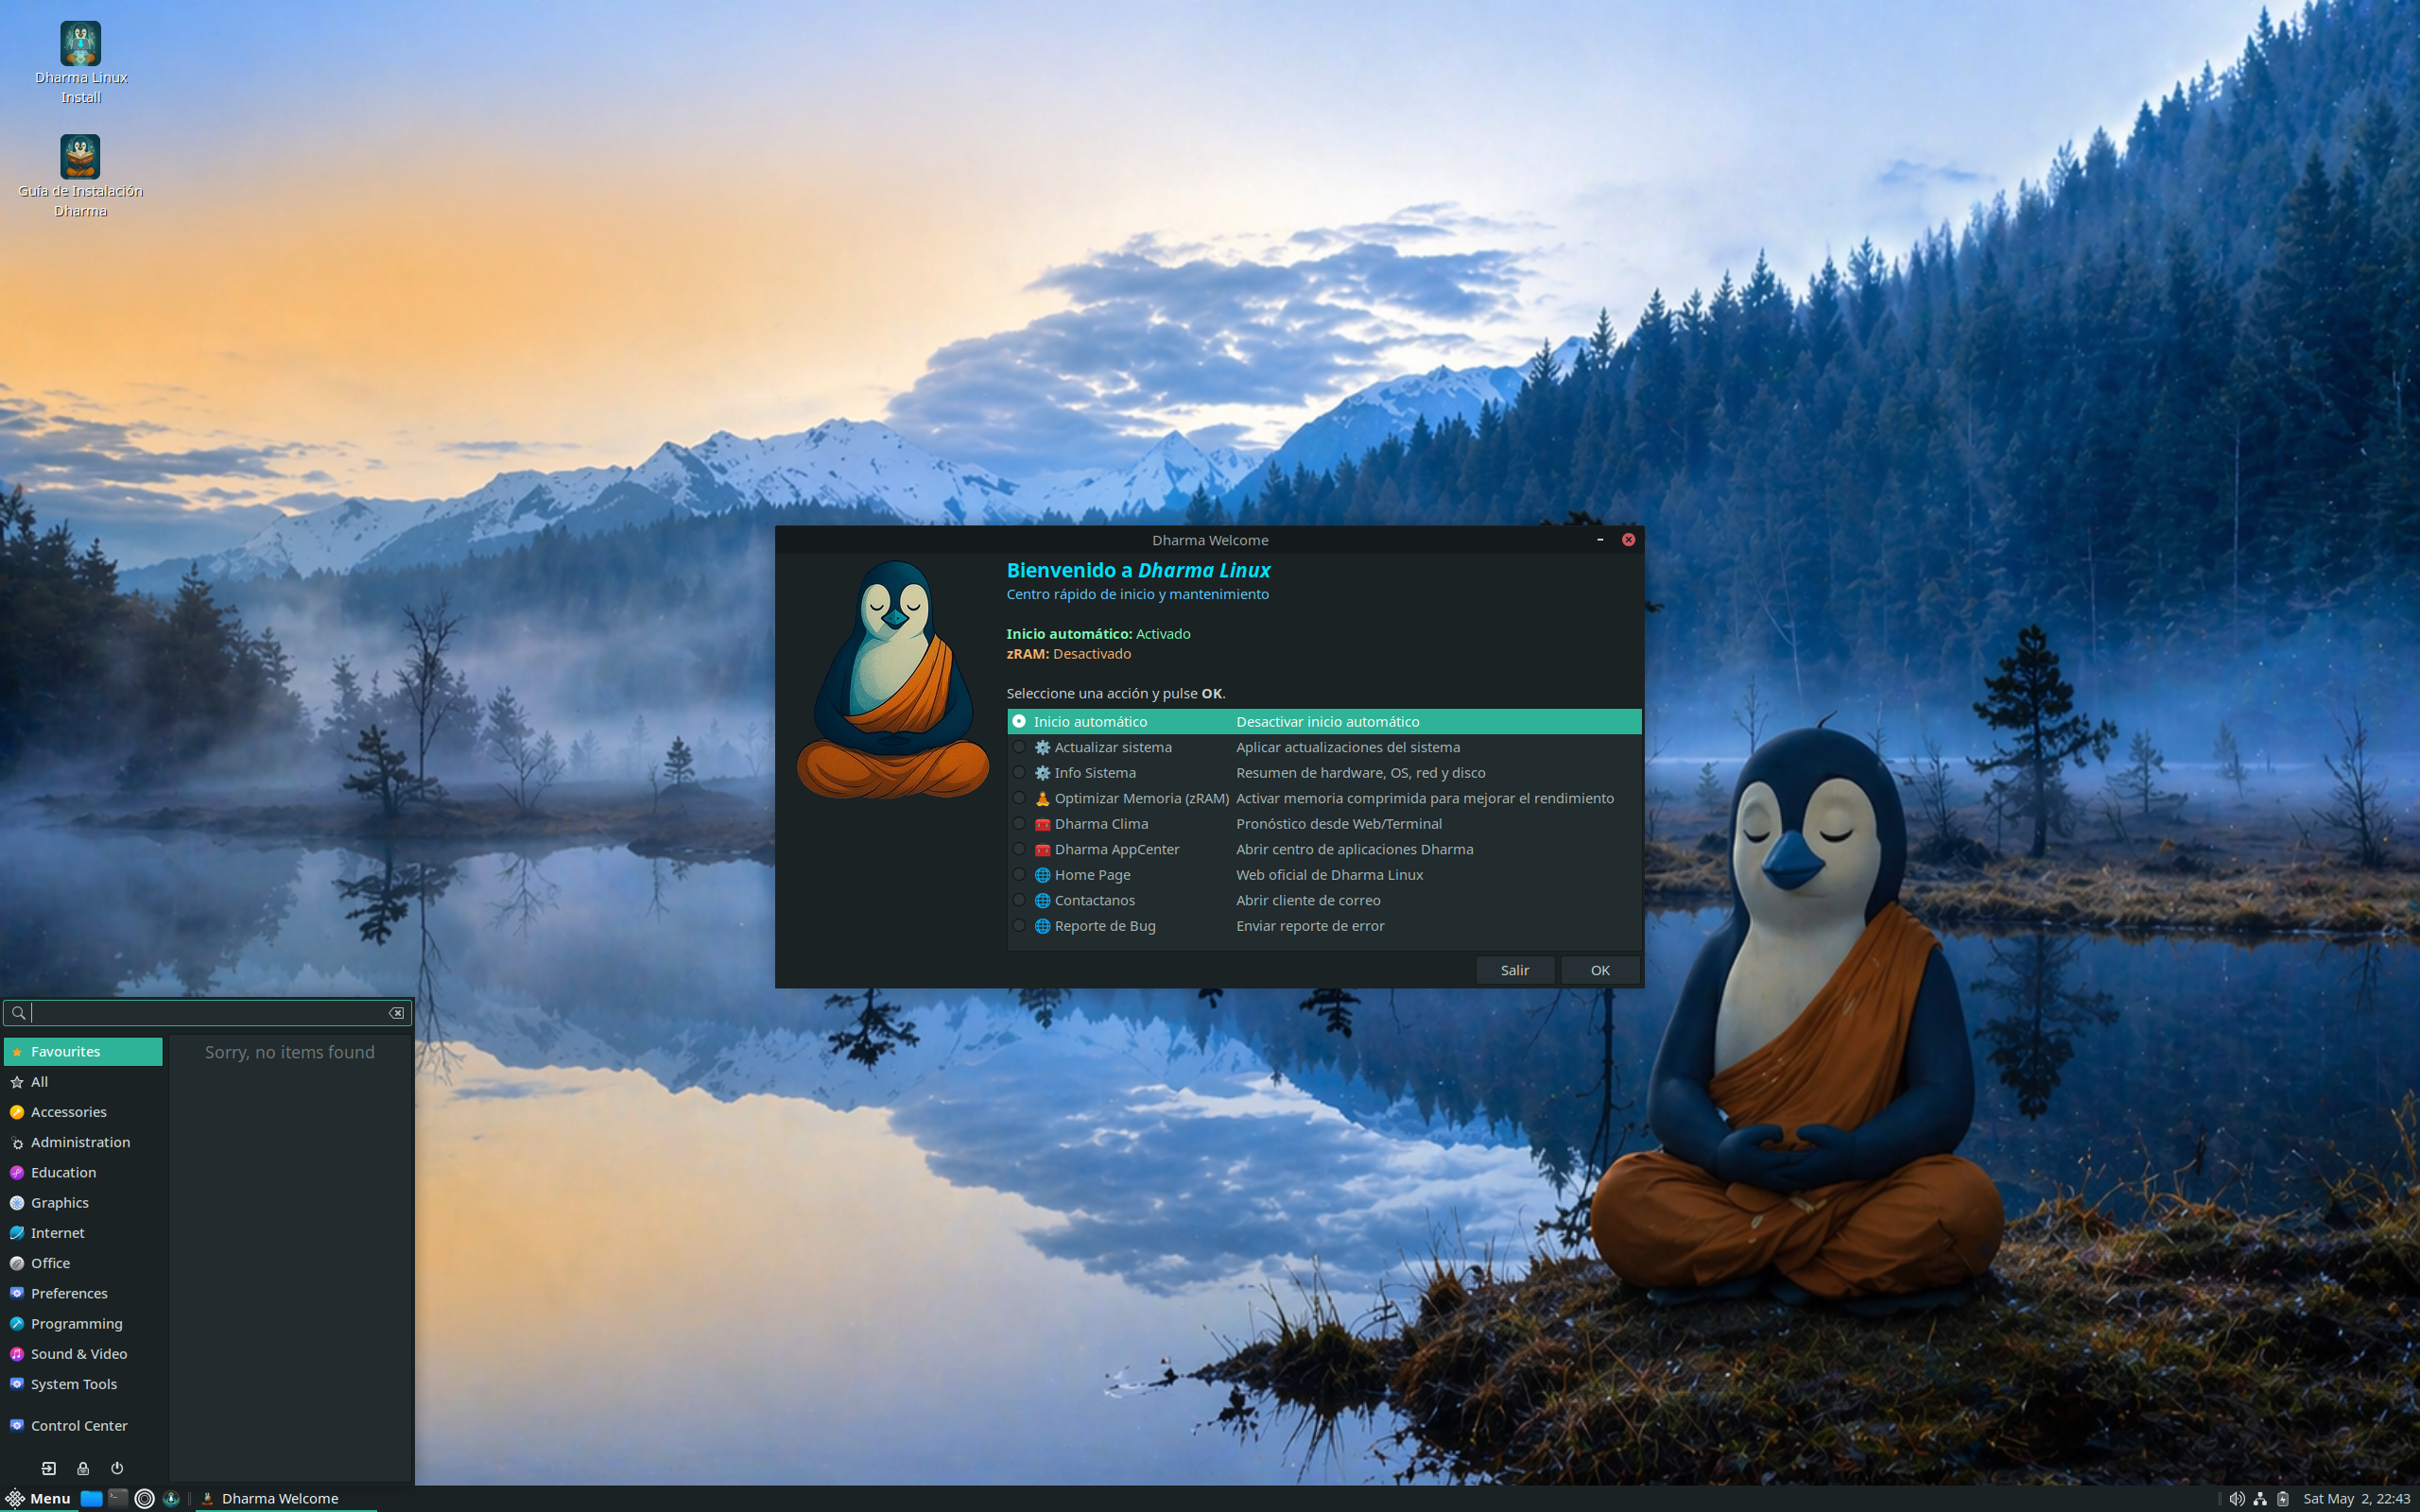Select the Info Sistema radio option
2420x1512 pixels.
[x=1018, y=772]
